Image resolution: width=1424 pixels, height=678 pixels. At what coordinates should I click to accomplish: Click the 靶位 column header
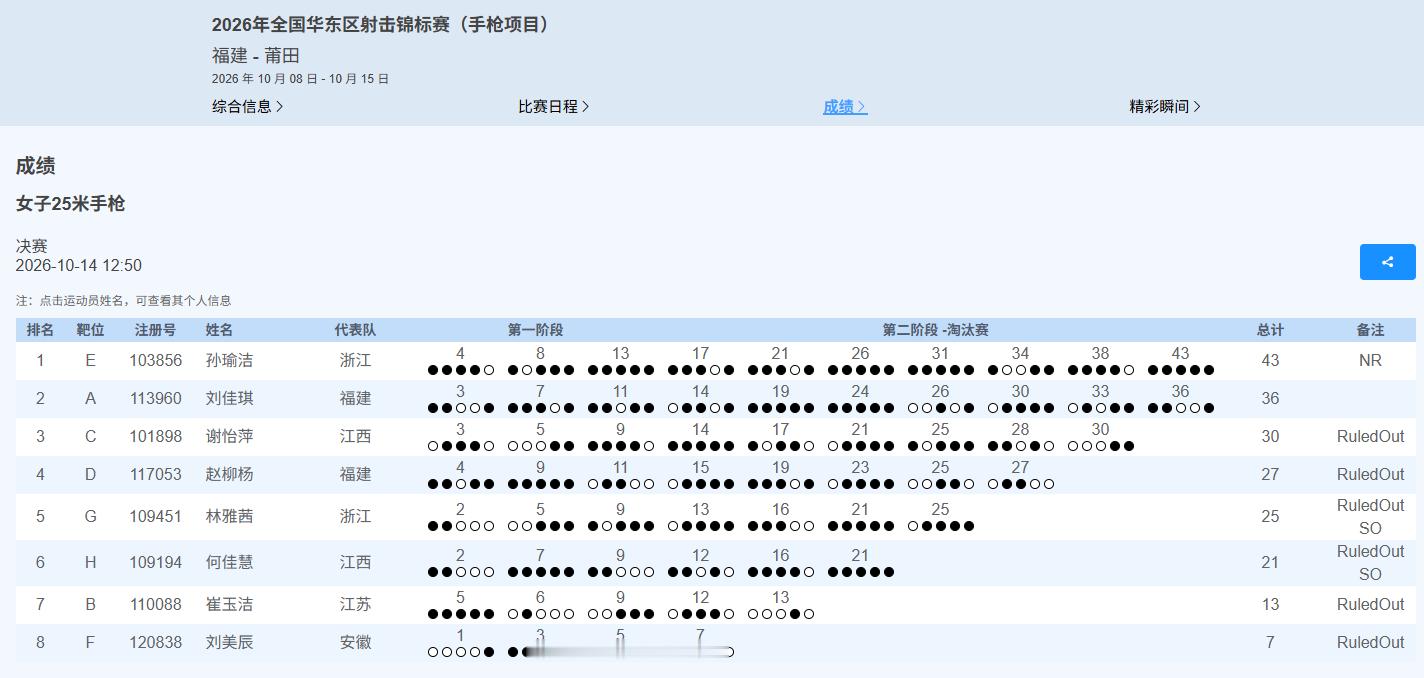(90, 330)
